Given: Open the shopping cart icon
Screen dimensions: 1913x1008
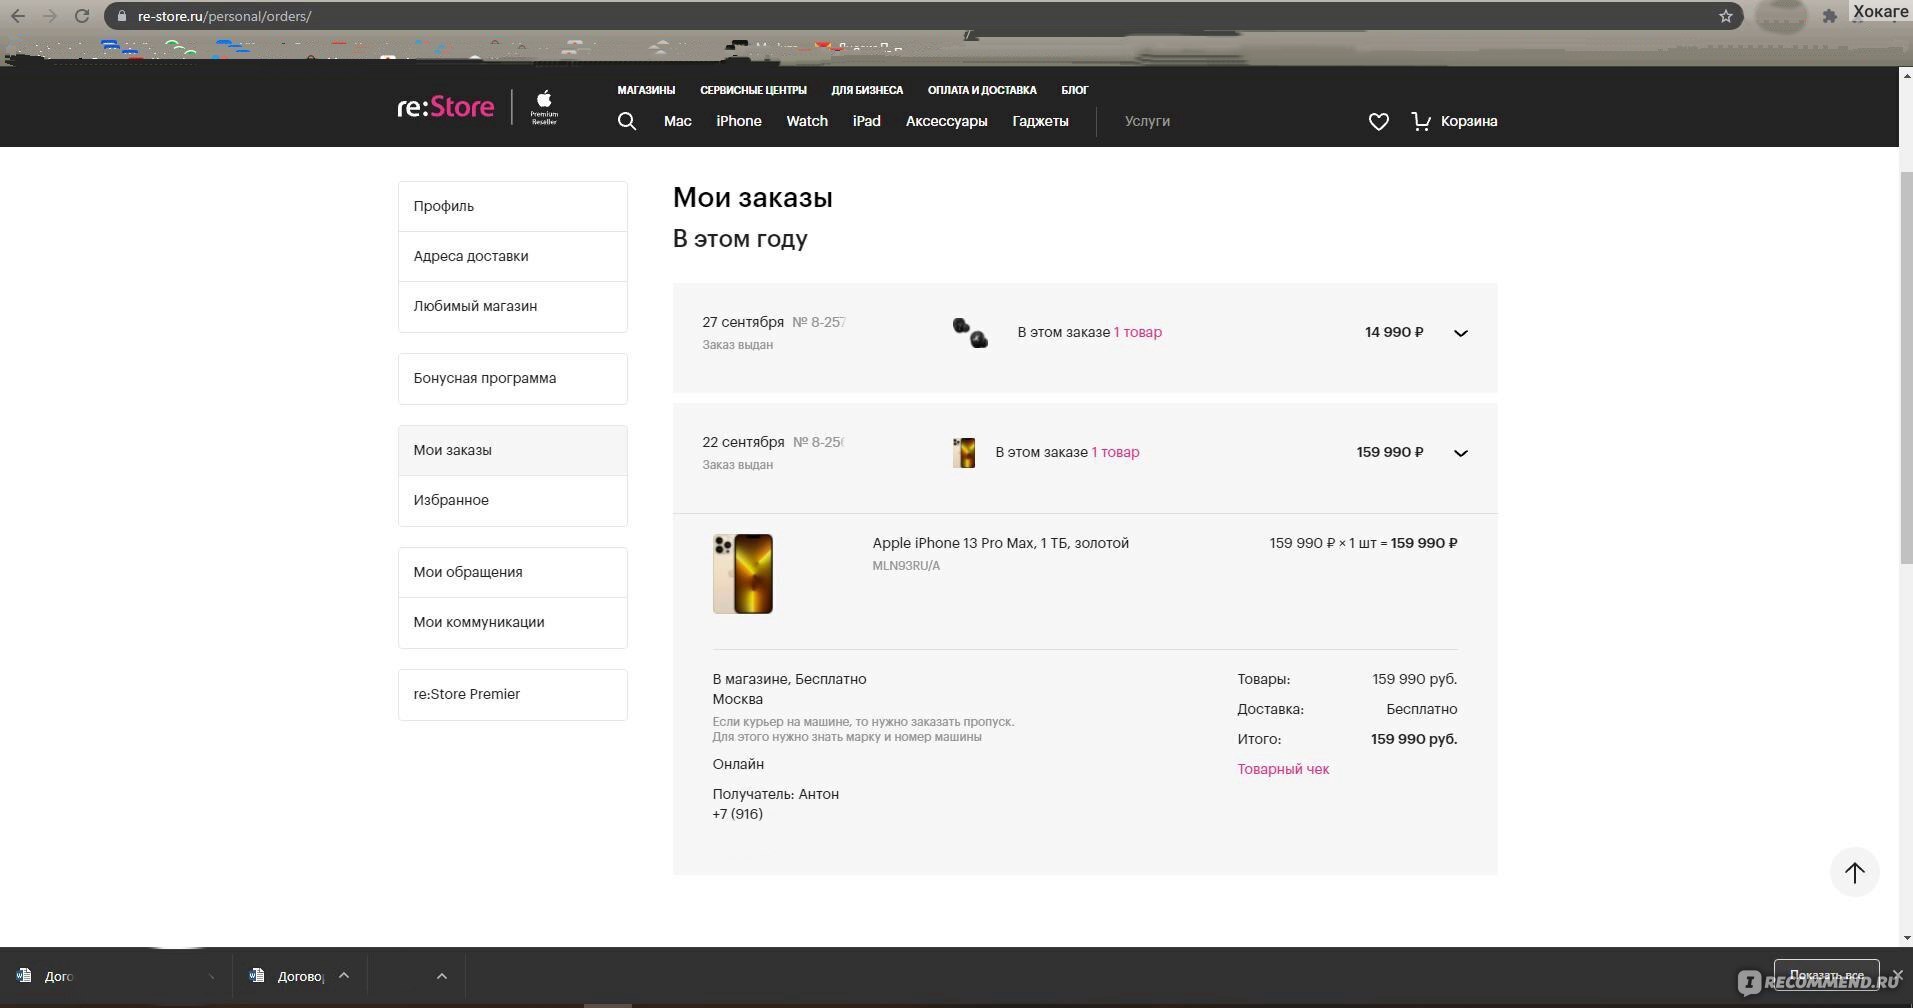Looking at the screenshot, I should (1421, 121).
